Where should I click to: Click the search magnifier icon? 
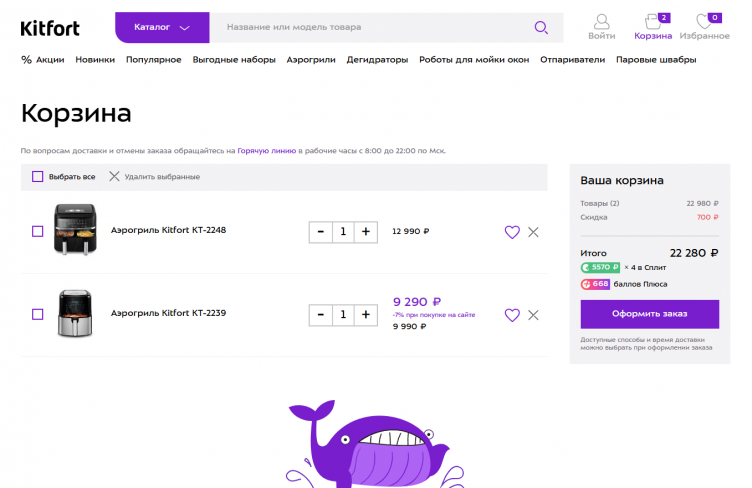pyautogui.click(x=541, y=27)
